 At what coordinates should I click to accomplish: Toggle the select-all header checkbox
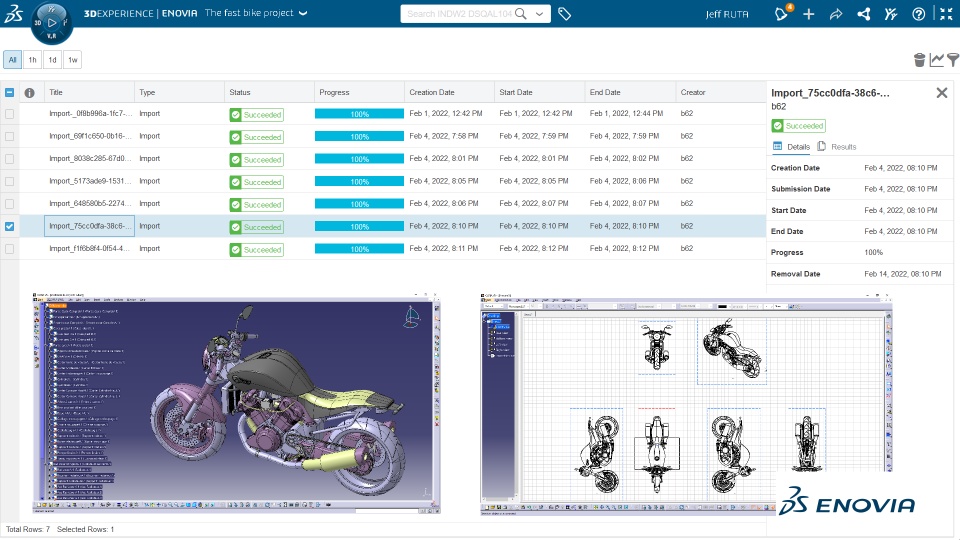click(x=9, y=92)
